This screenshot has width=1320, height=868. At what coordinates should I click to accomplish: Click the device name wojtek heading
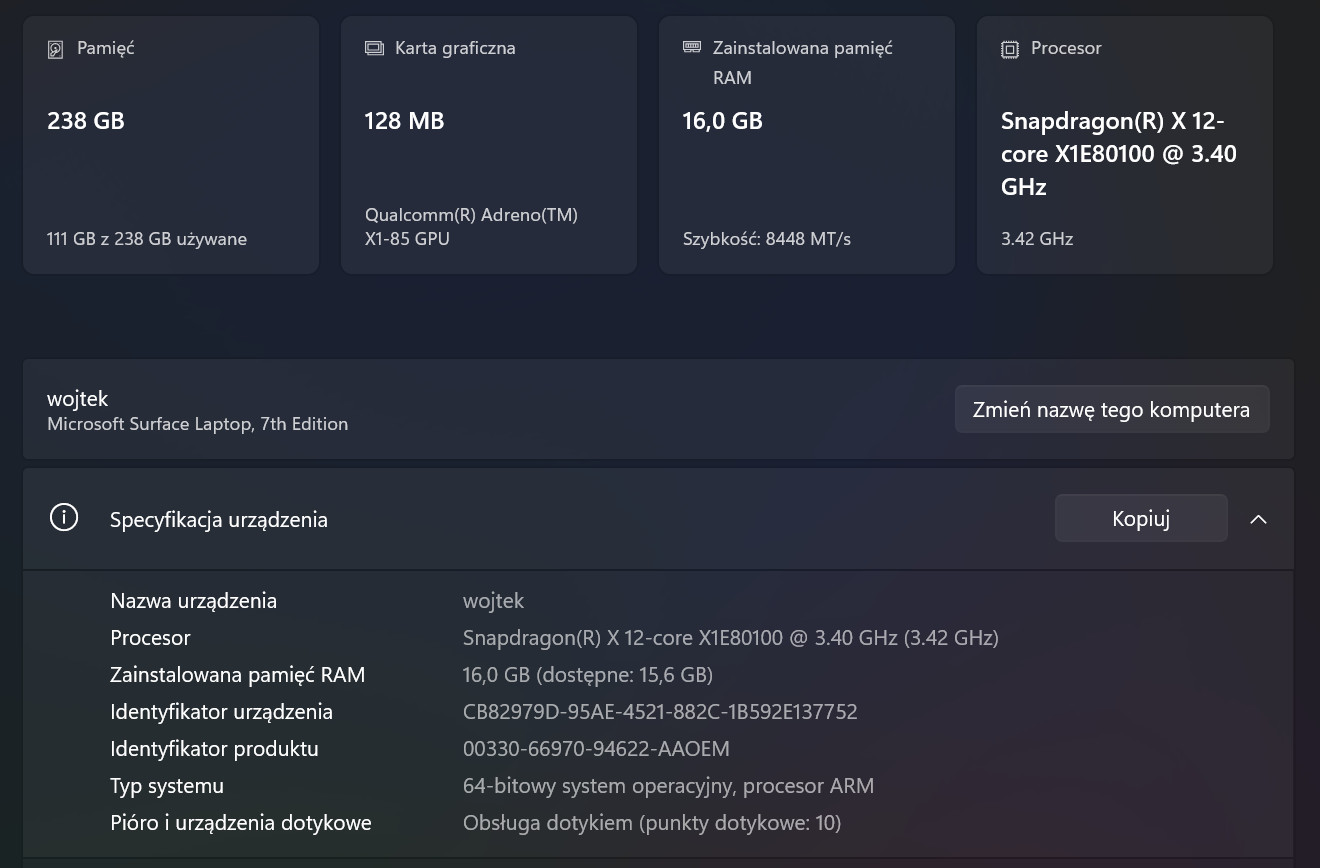pyautogui.click(x=77, y=399)
